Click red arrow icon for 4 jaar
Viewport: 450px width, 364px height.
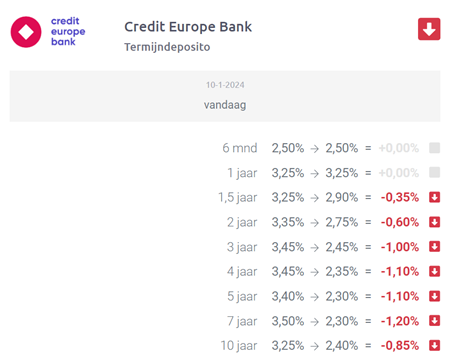(x=434, y=271)
